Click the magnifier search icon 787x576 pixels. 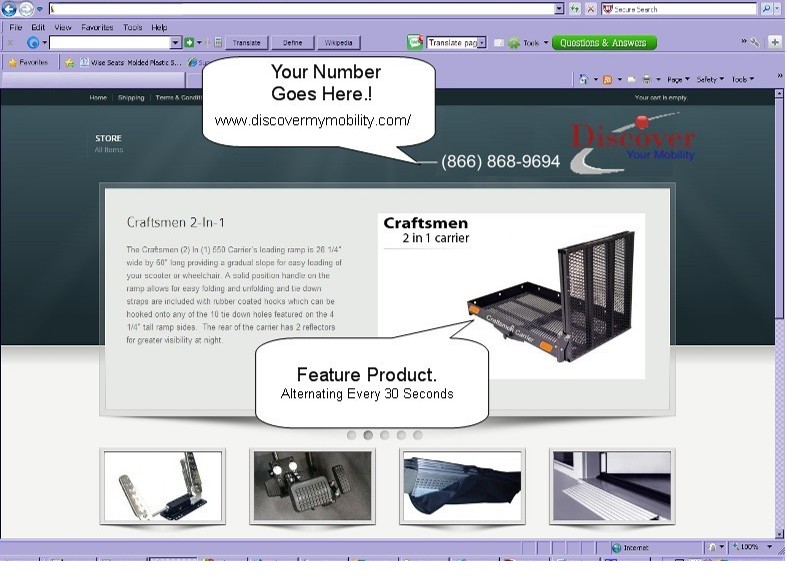[x=766, y=9]
